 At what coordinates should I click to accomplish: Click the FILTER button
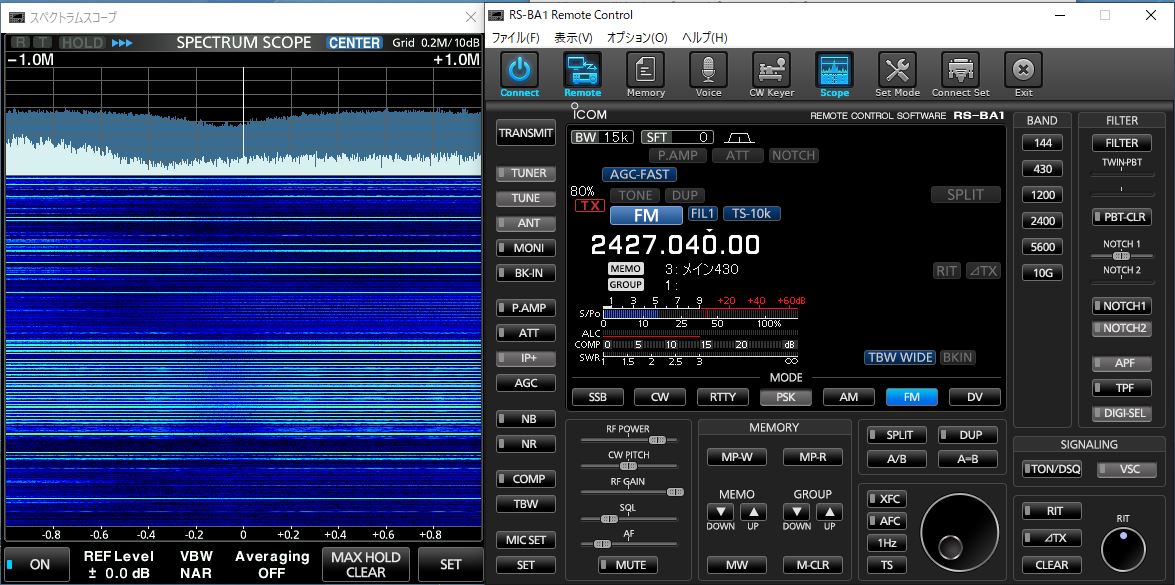(1122, 143)
